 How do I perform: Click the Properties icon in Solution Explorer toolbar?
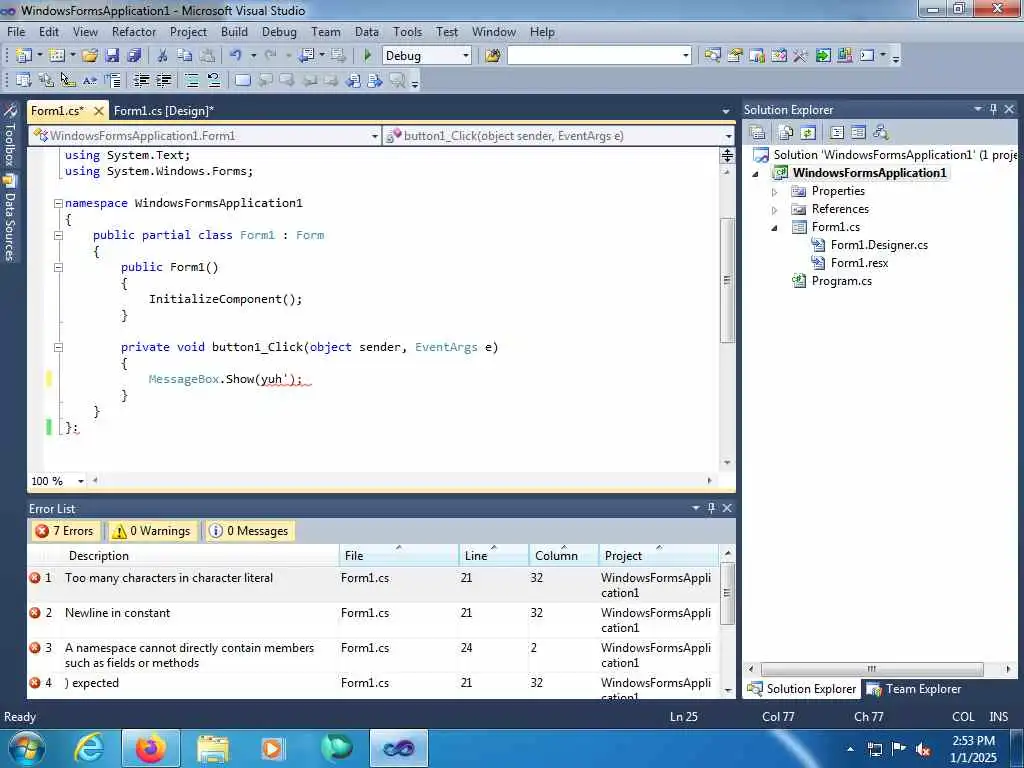pos(758,133)
